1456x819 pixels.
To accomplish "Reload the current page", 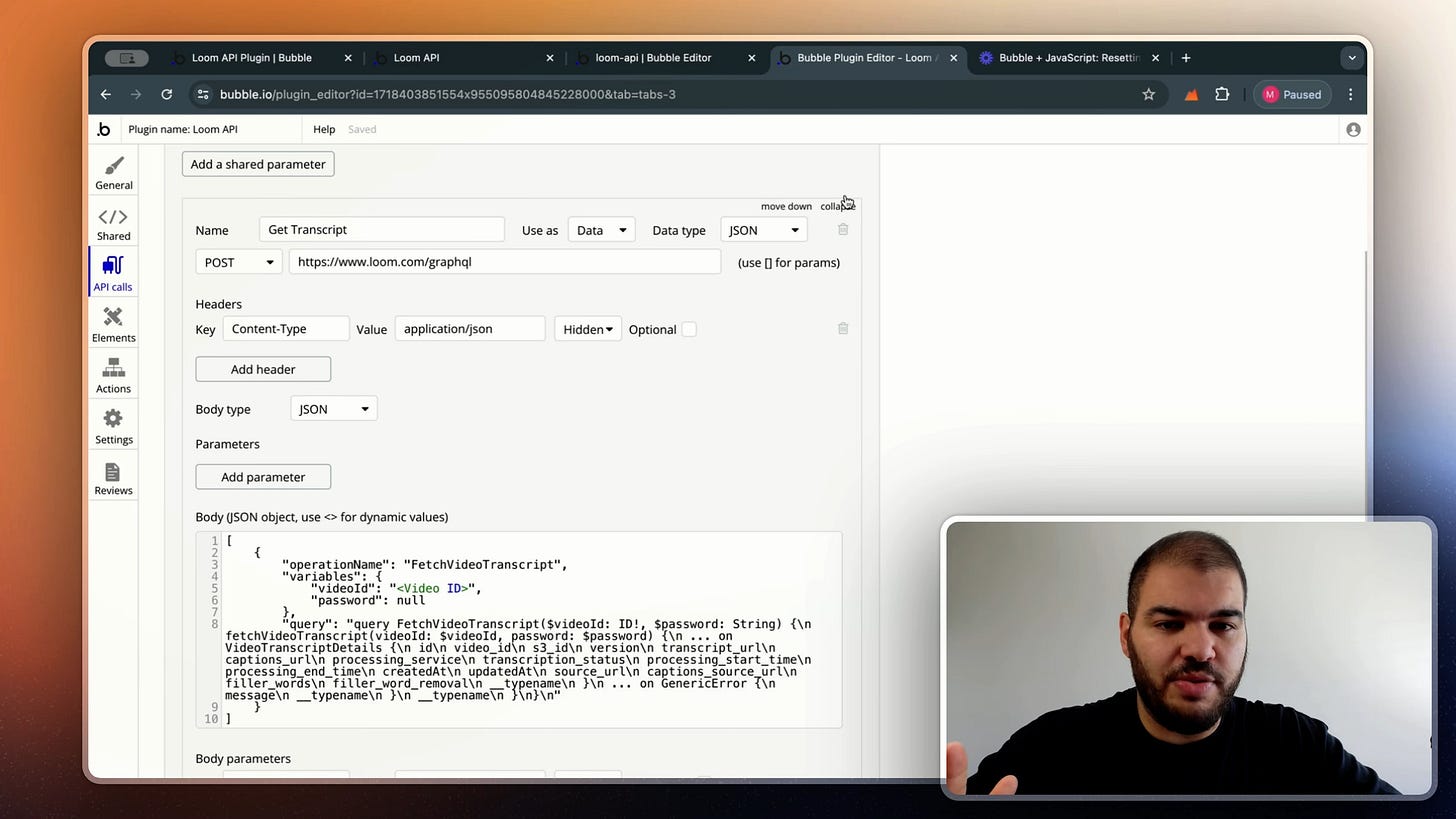I will coord(167,94).
